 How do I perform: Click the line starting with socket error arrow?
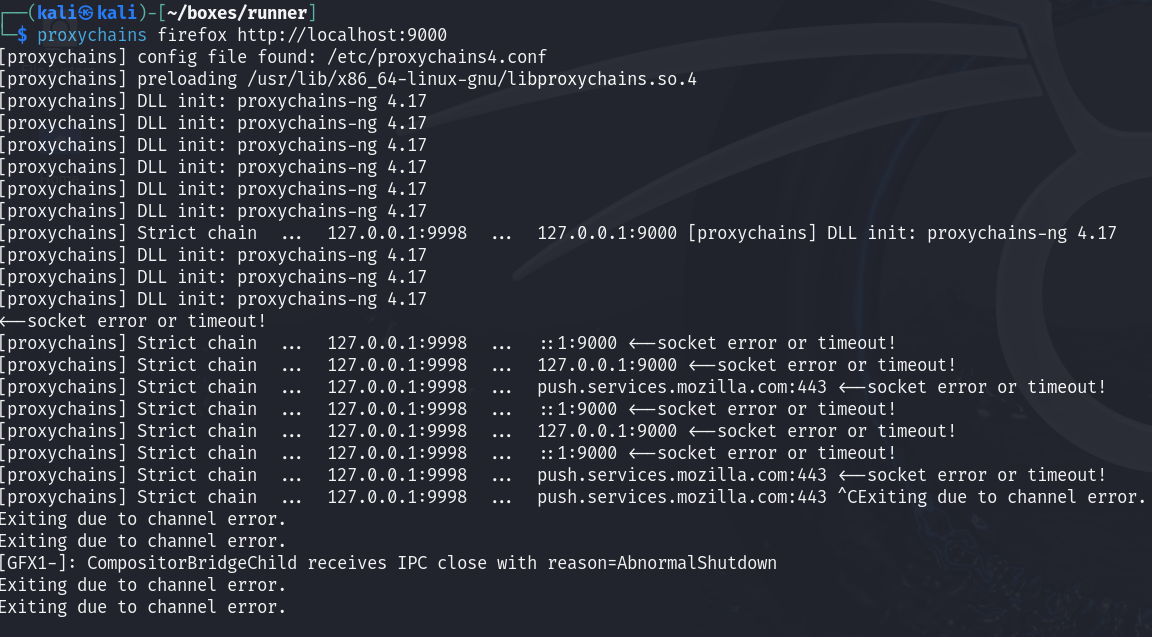pos(133,321)
